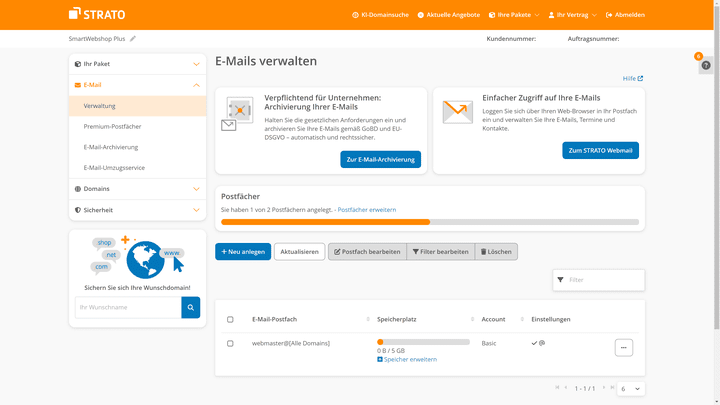Click the checkmark settings icon in webmaster row
This screenshot has width=720, height=405.
coord(534,343)
